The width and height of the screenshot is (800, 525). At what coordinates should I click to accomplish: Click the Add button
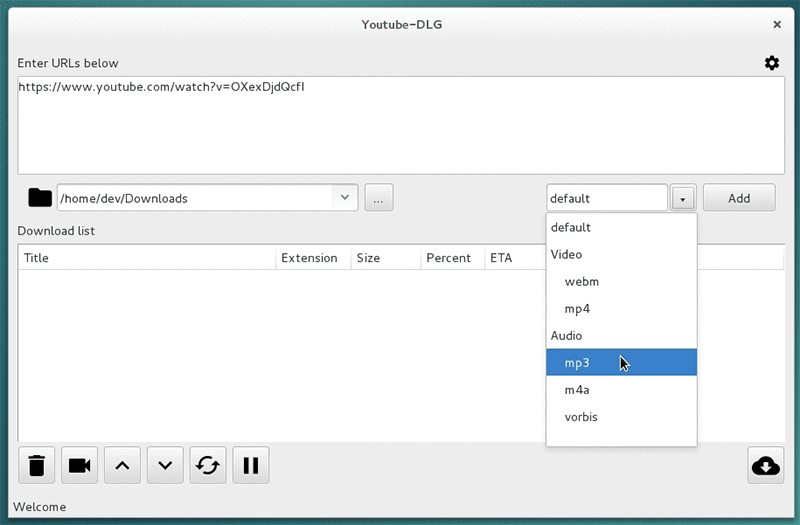tap(739, 198)
